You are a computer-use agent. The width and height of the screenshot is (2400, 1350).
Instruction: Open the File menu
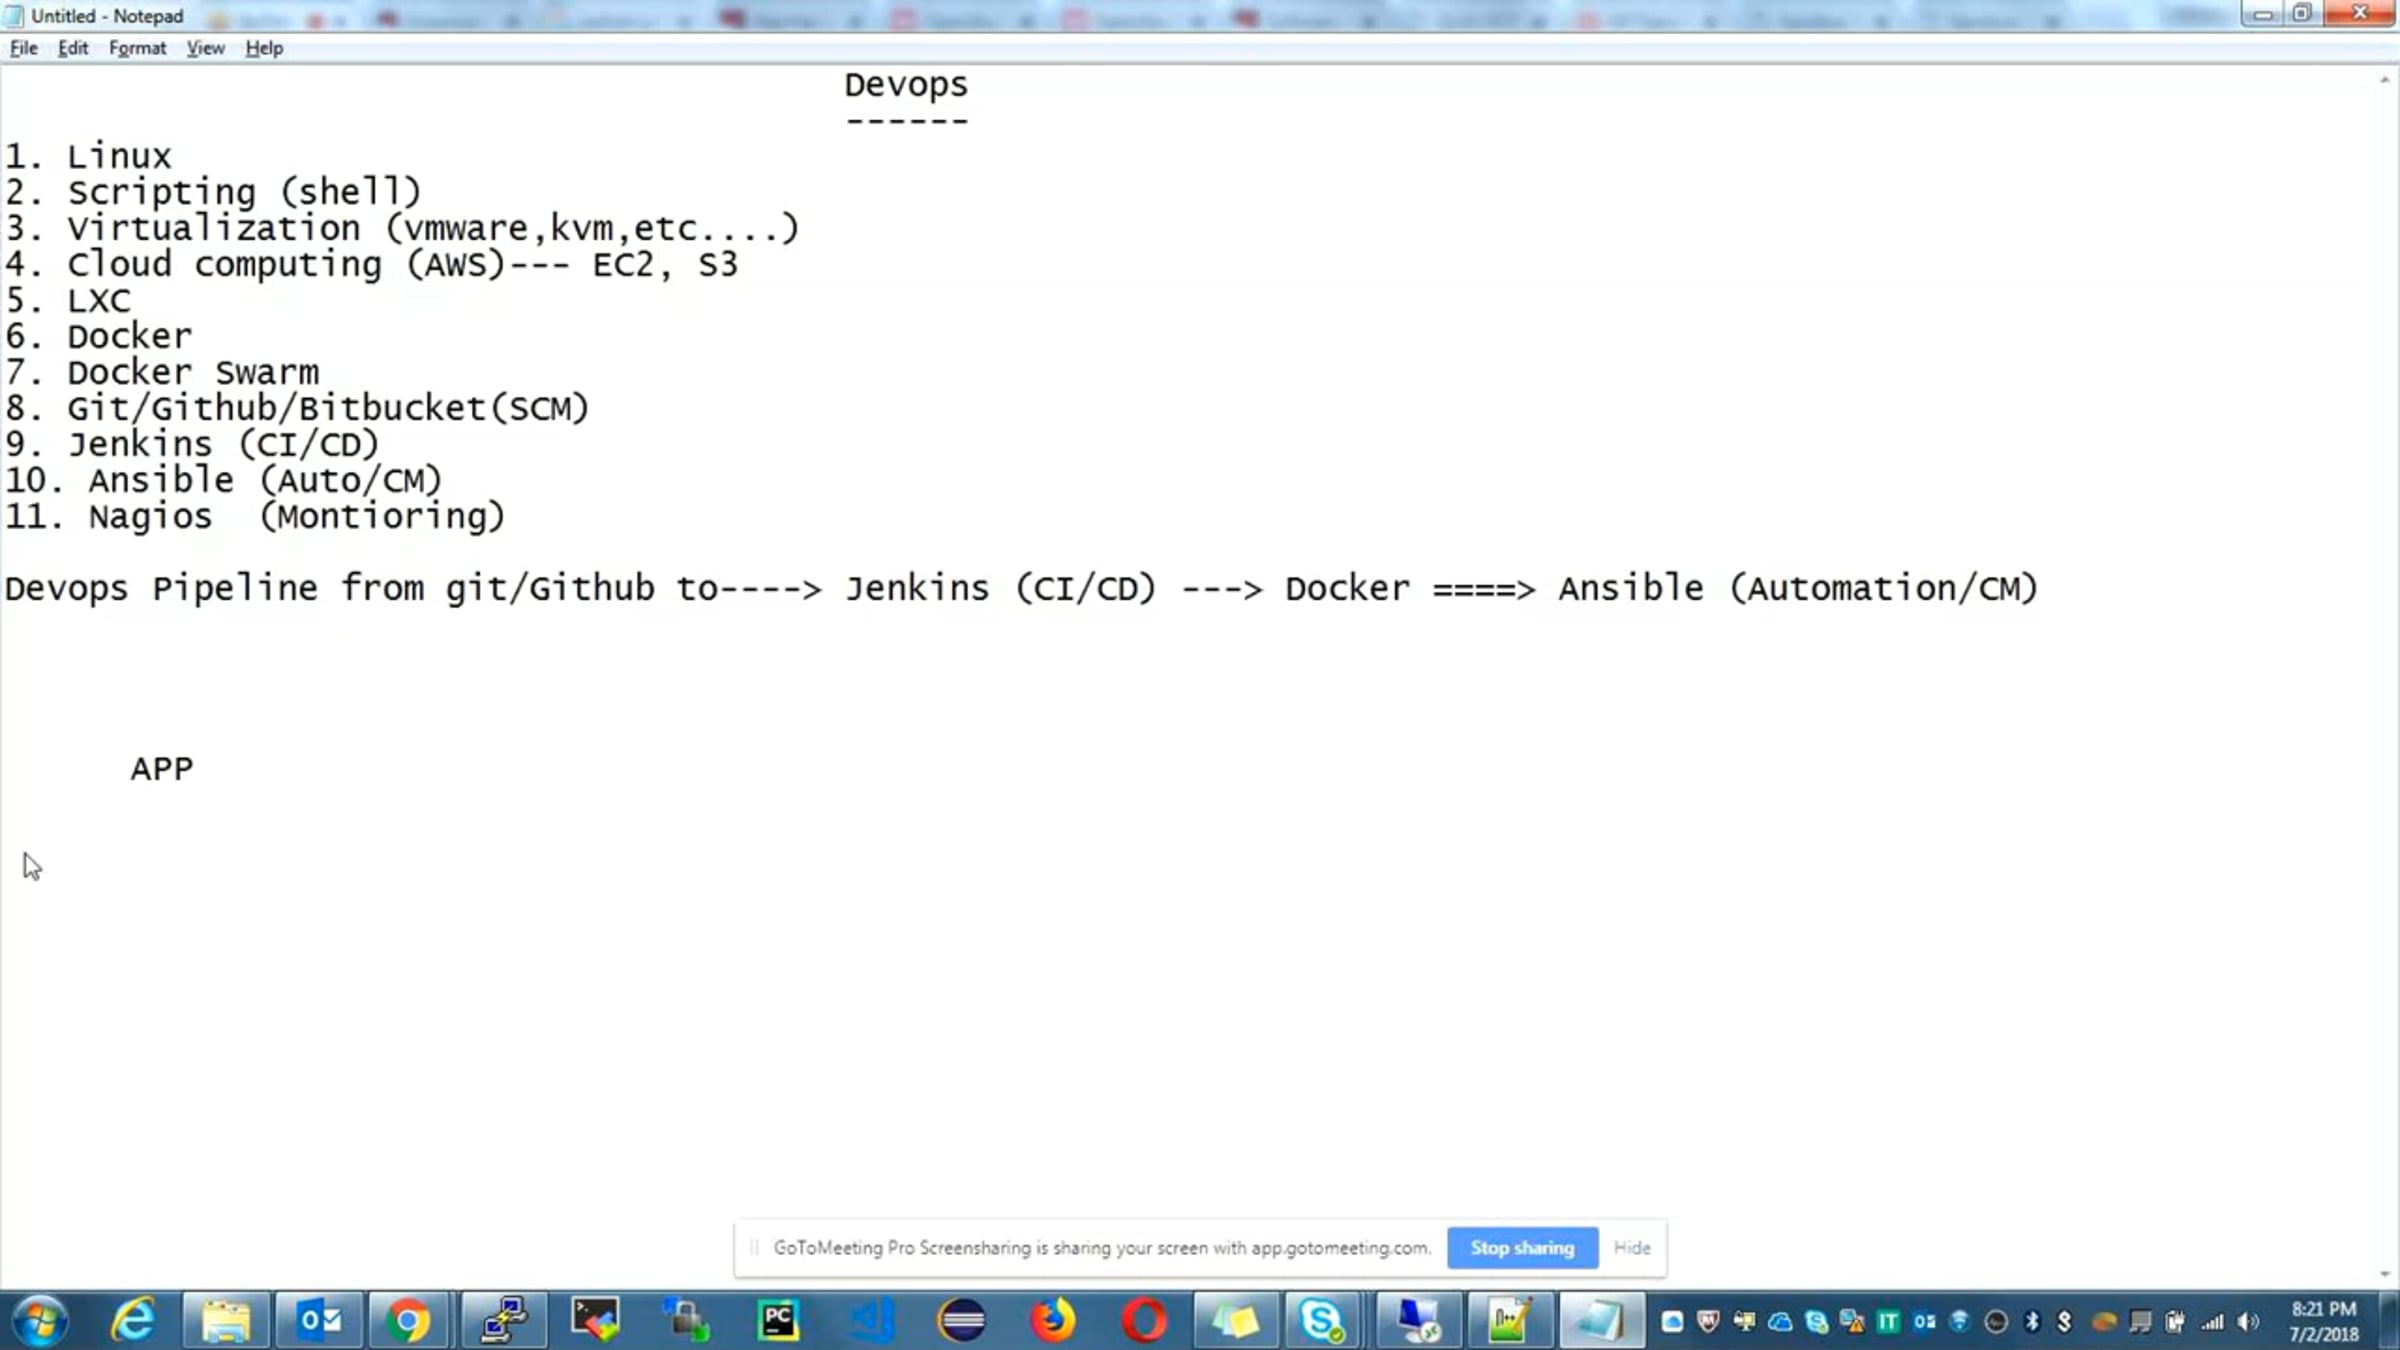click(x=23, y=48)
